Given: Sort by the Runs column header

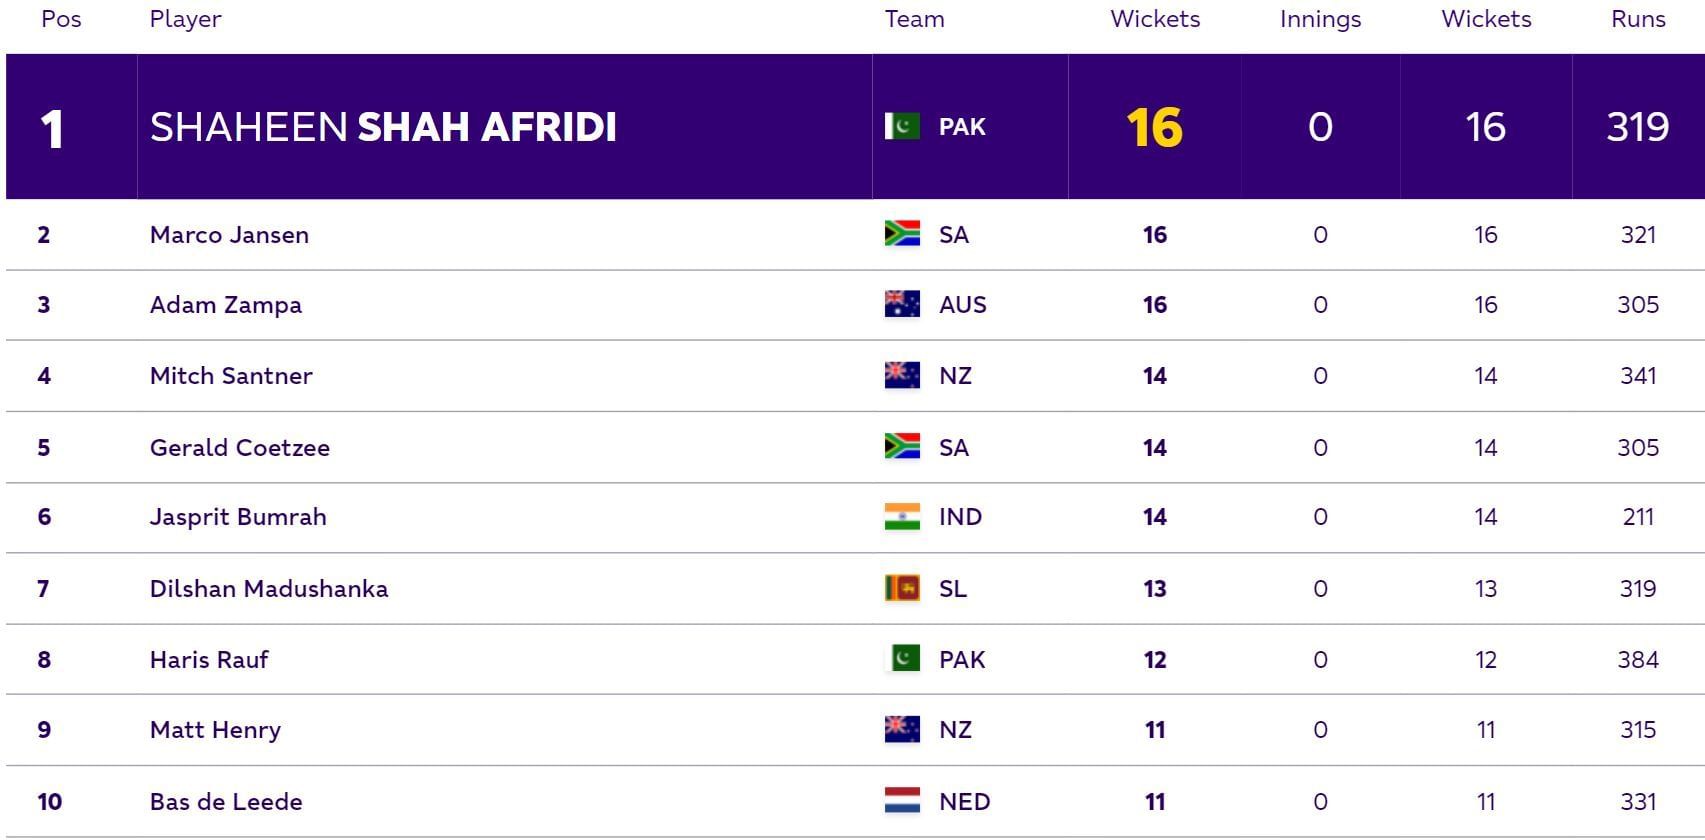Looking at the screenshot, I should tap(1638, 19).
